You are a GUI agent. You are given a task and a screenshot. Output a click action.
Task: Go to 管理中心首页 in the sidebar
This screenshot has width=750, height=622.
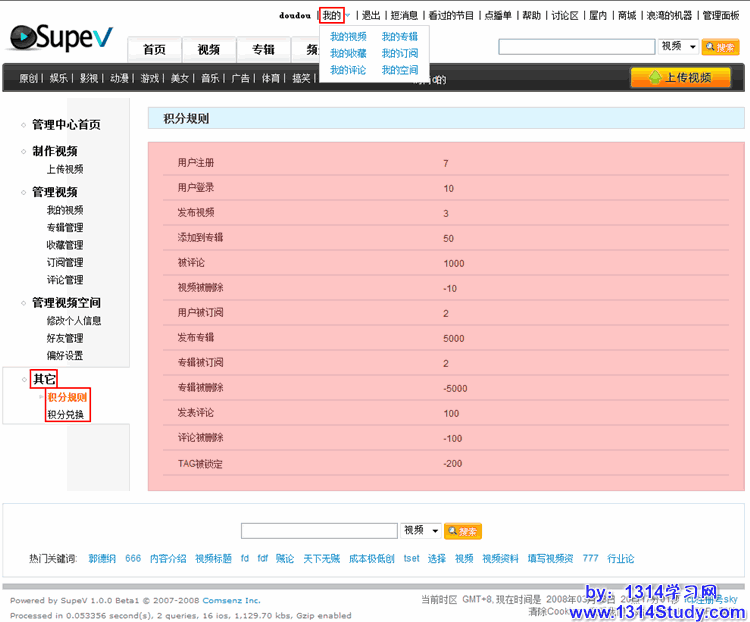[x=66, y=125]
